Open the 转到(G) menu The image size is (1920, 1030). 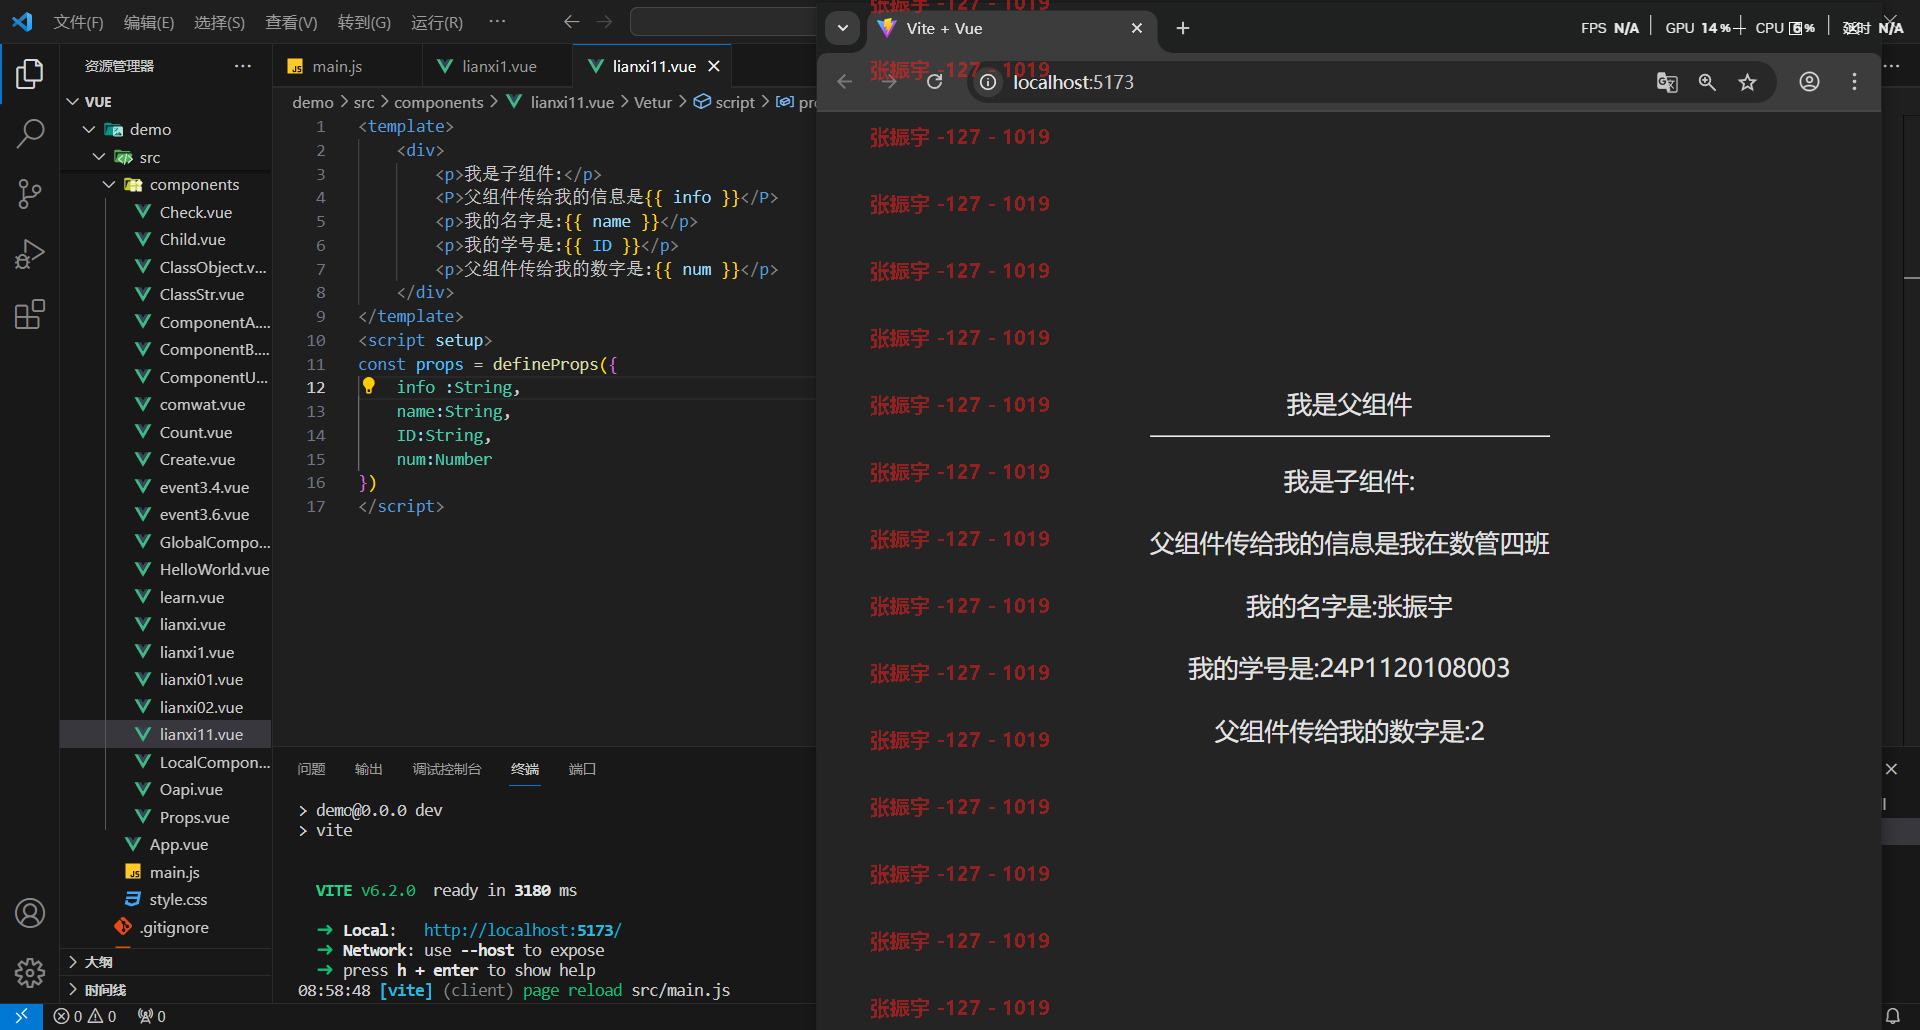tap(364, 22)
